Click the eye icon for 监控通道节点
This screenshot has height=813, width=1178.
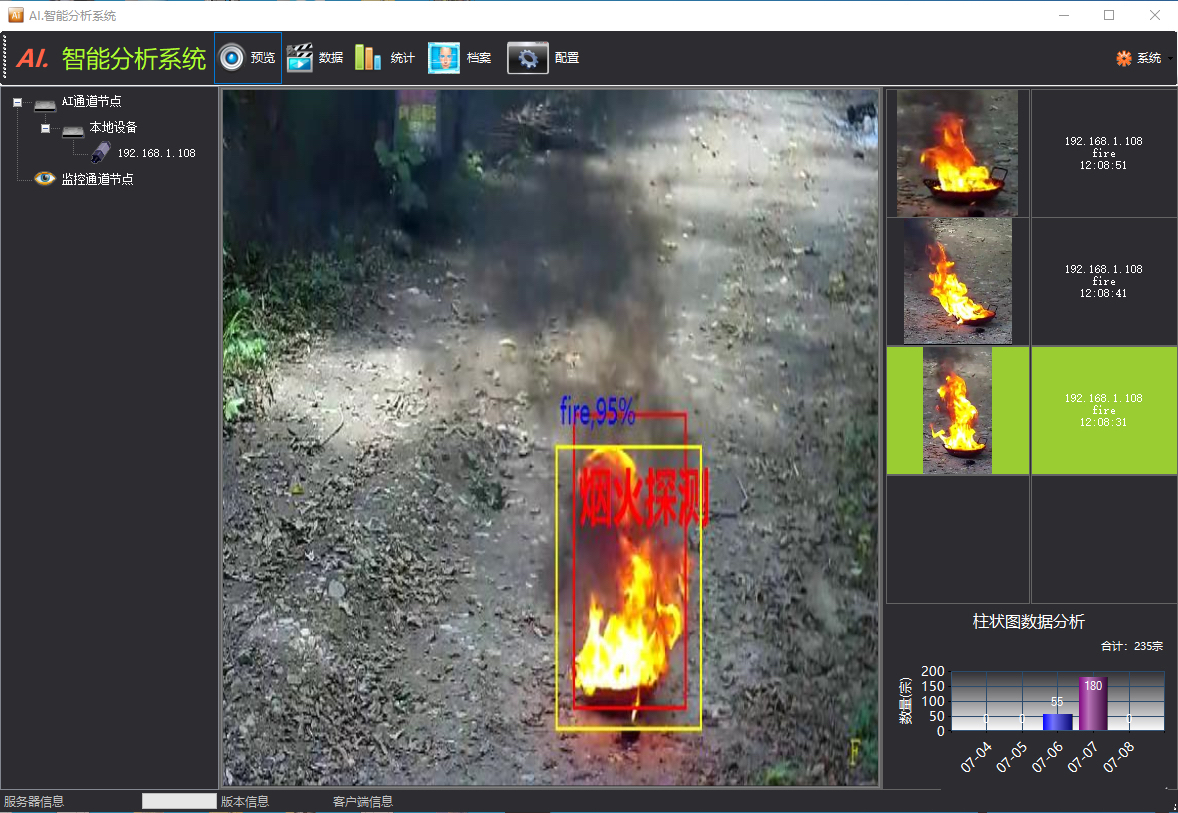(x=44, y=178)
